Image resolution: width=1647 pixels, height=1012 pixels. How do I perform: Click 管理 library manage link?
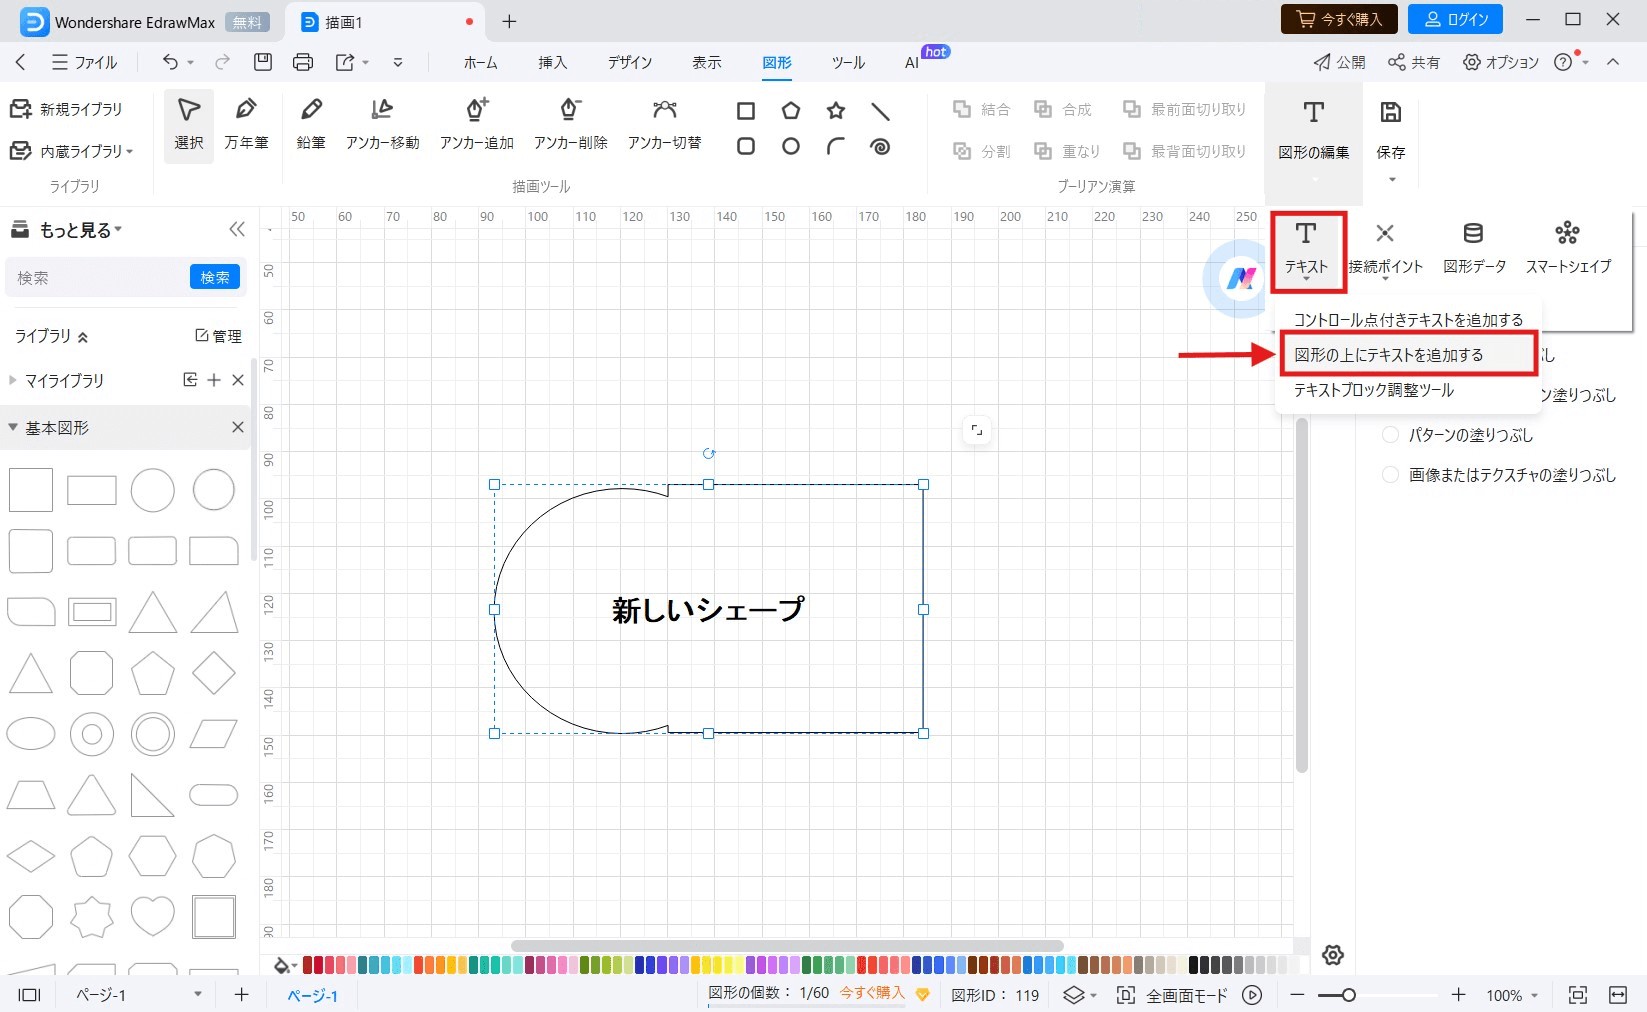coord(218,336)
